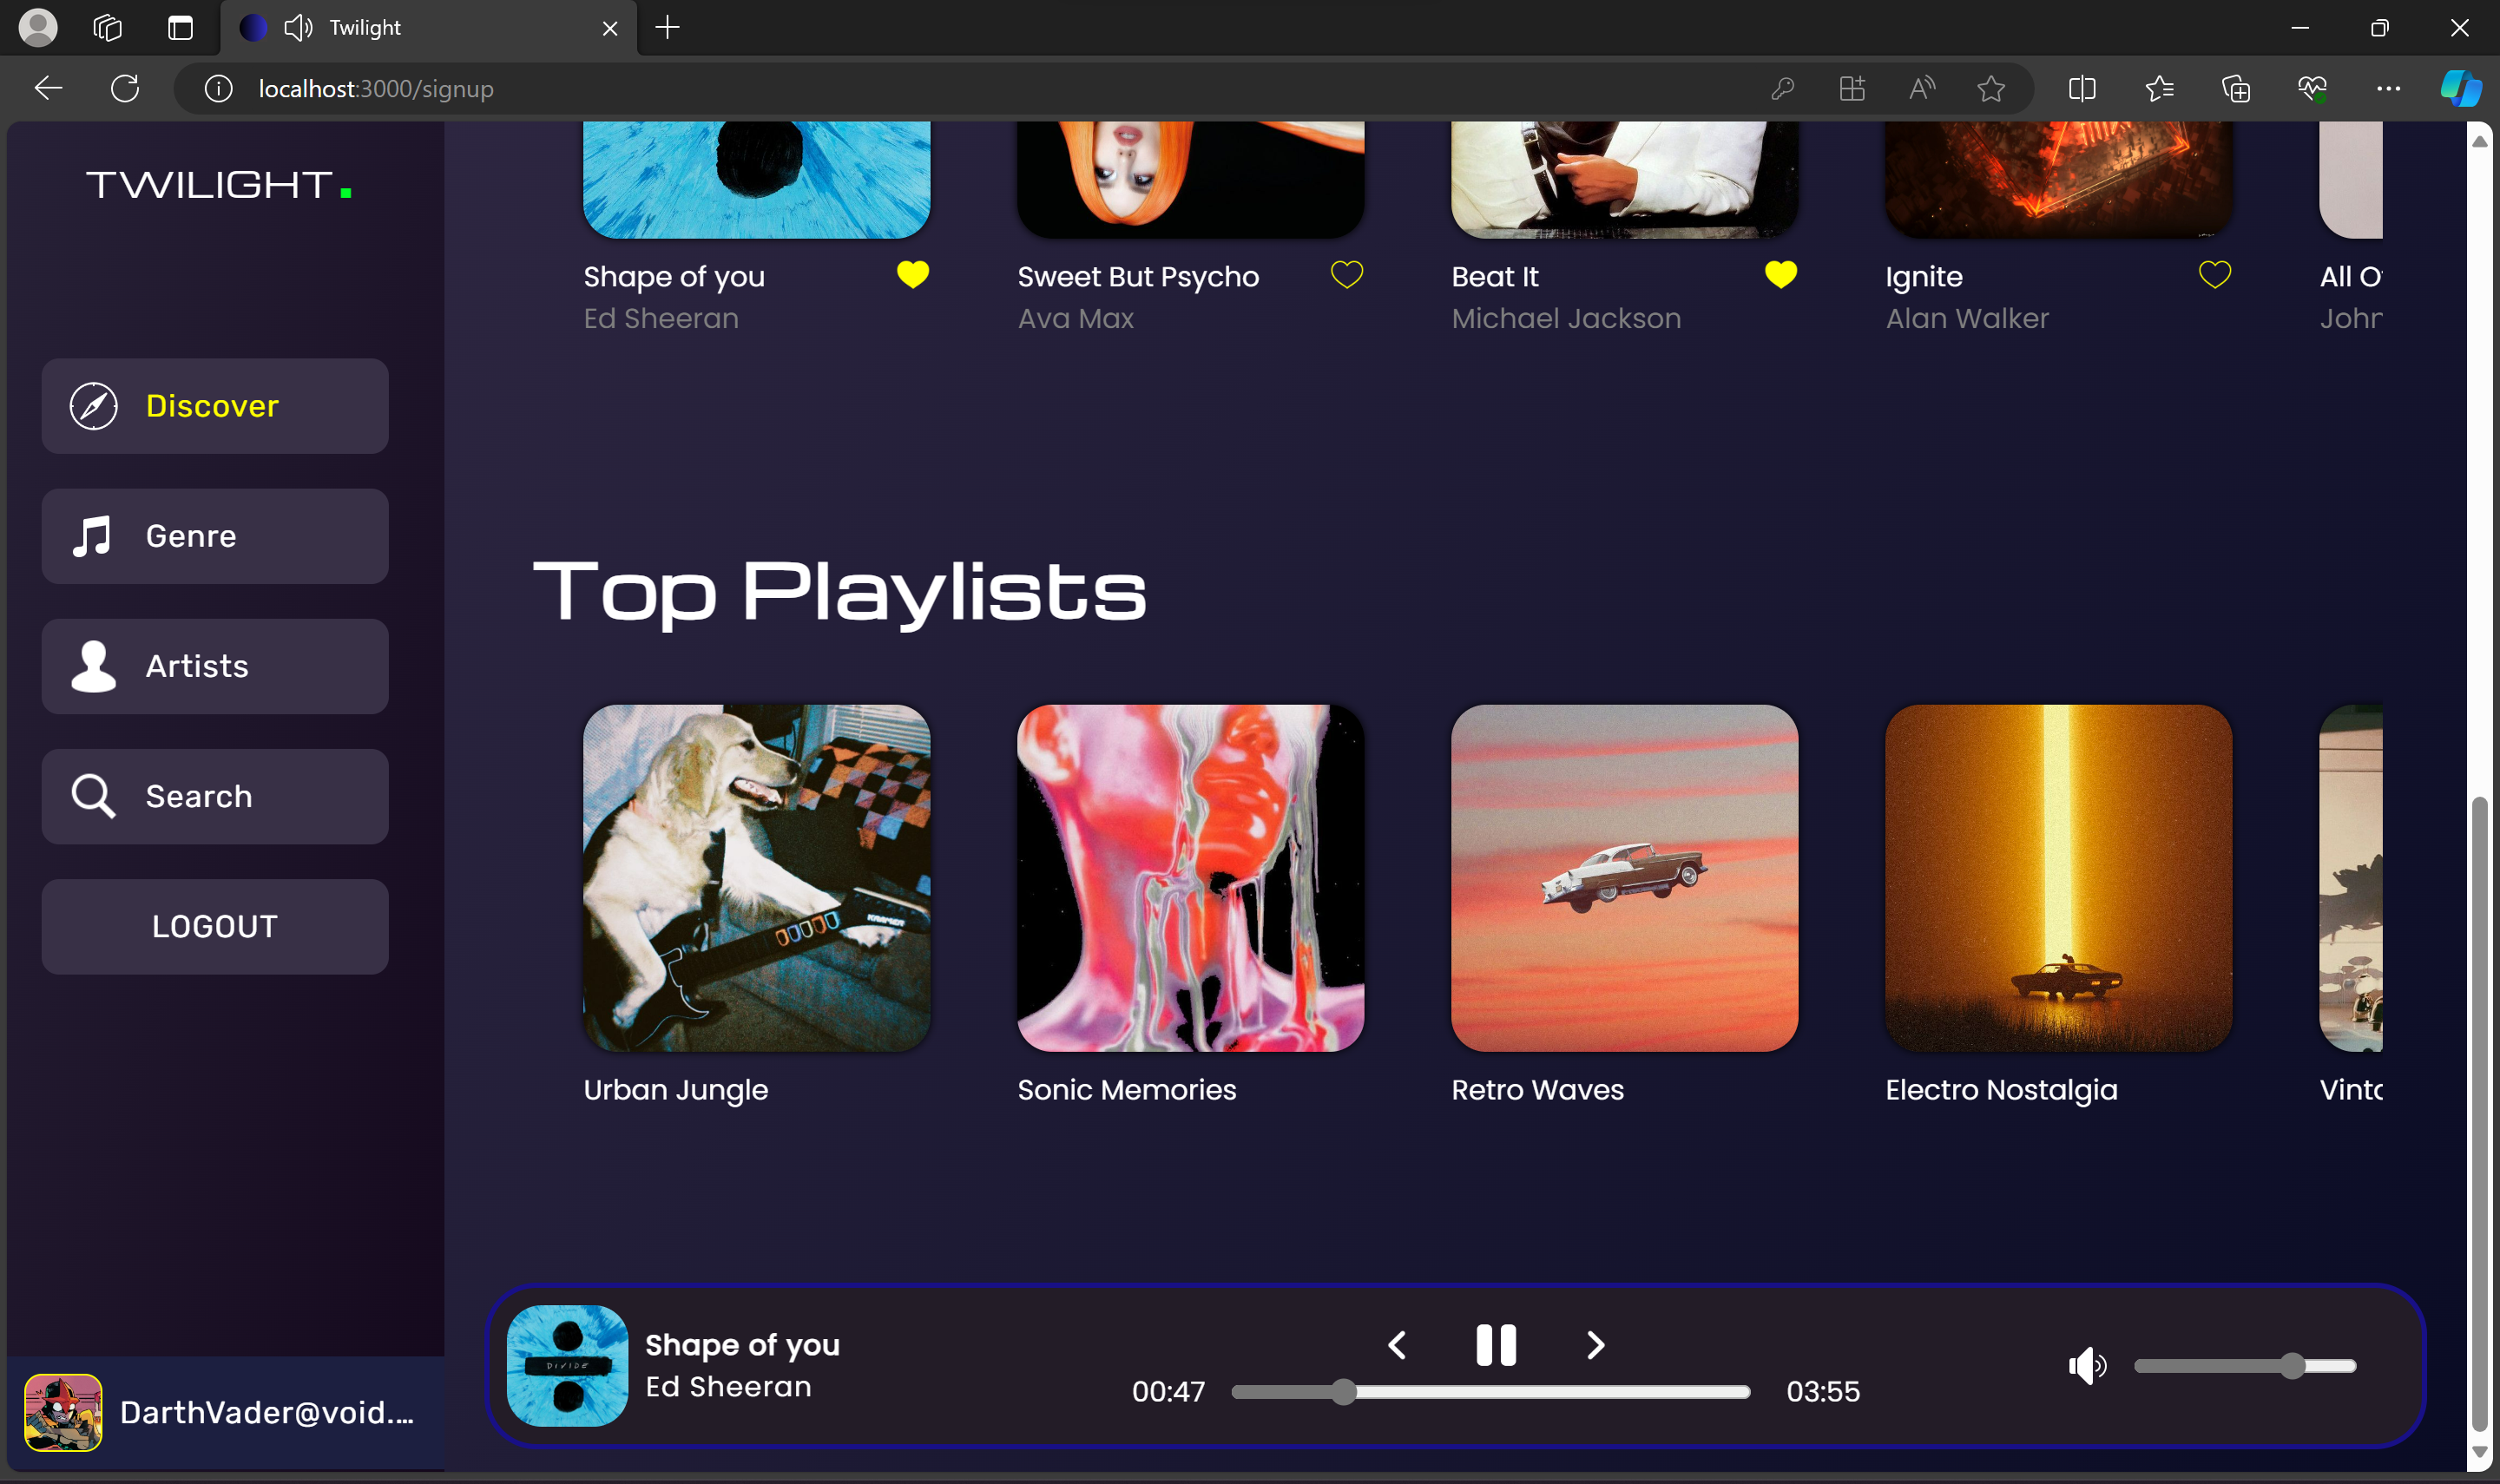
Task: Open the browser settings menu
Action: click(2389, 88)
